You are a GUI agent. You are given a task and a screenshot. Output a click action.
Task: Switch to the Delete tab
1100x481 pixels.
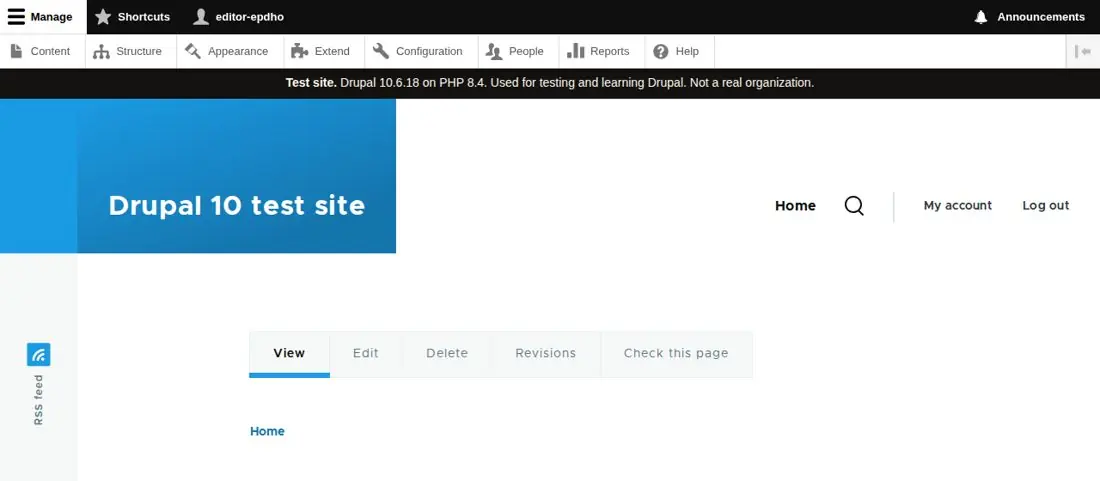pyautogui.click(x=447, y=354)
